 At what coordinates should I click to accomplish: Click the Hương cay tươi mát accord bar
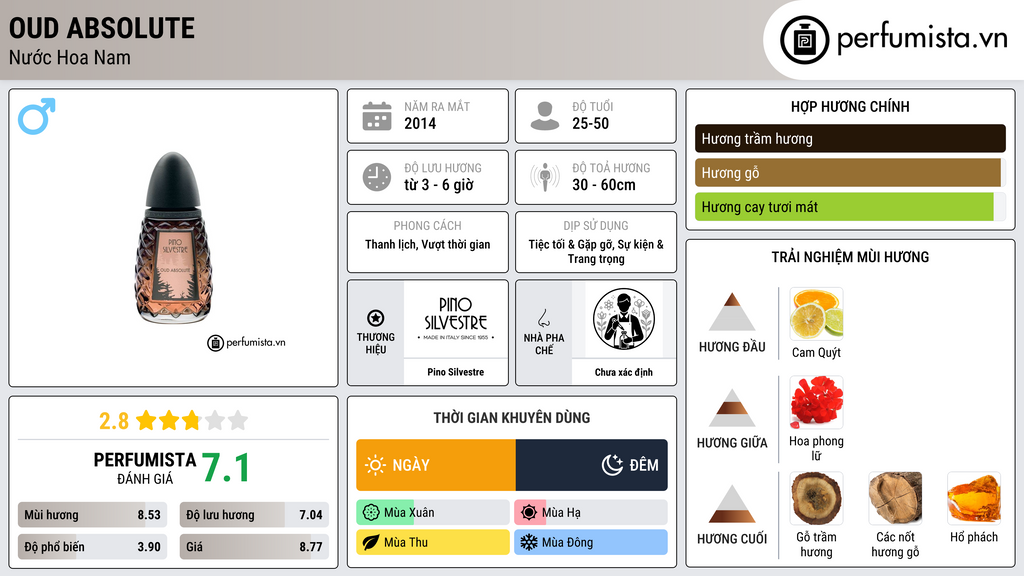tap(850, 207)
